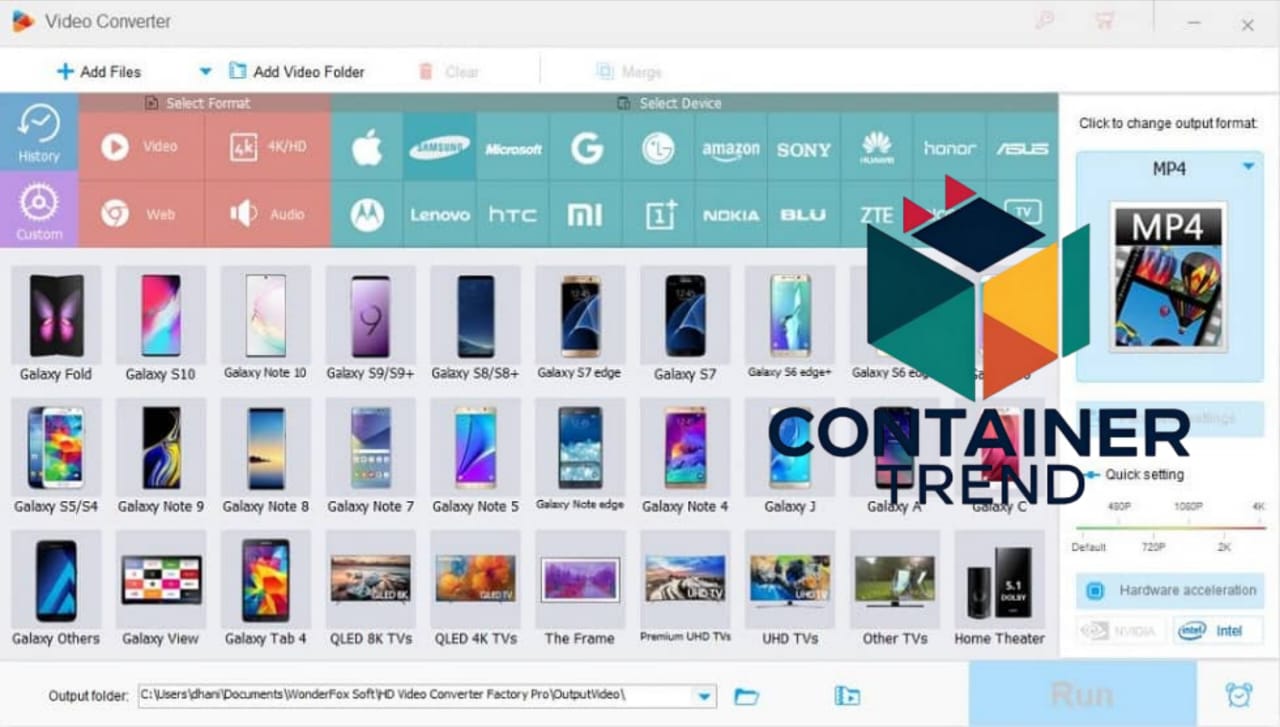Toggle the NVIDIA acceleration option
The image size is (1280, 727).
[x=1122, y=631]
